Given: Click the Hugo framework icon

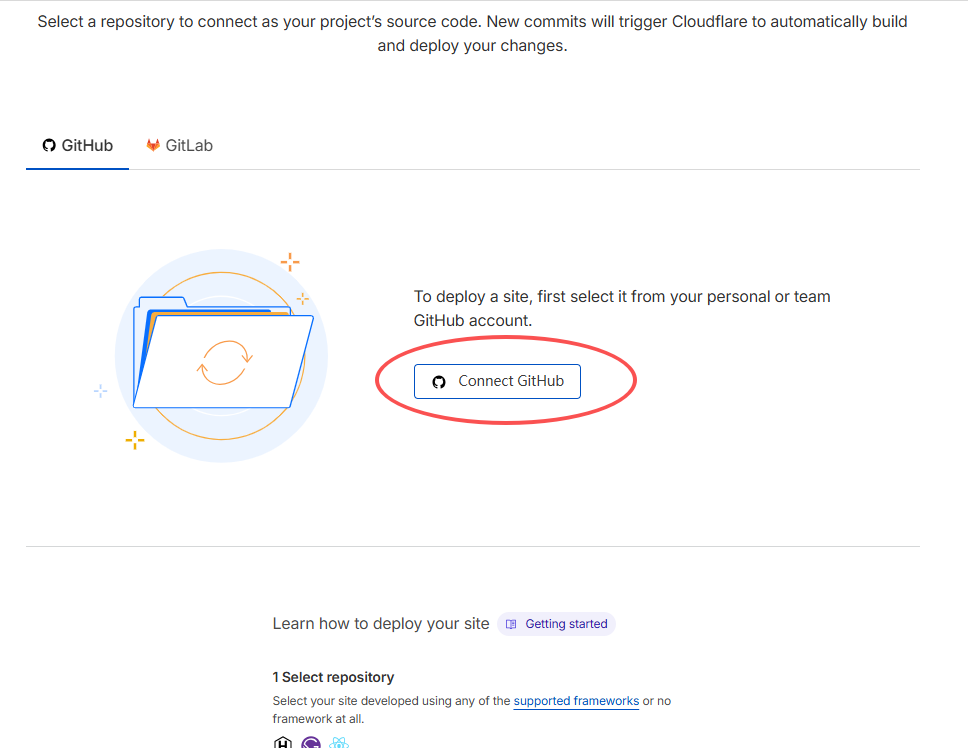Looking at the screenshot, I should pyautogui.click(x=283, y=743).
